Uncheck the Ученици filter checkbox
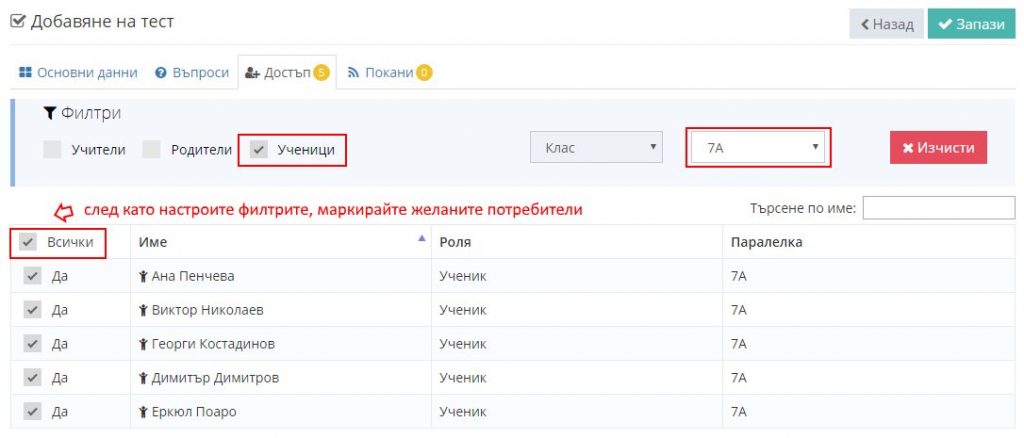 point(259,150)
